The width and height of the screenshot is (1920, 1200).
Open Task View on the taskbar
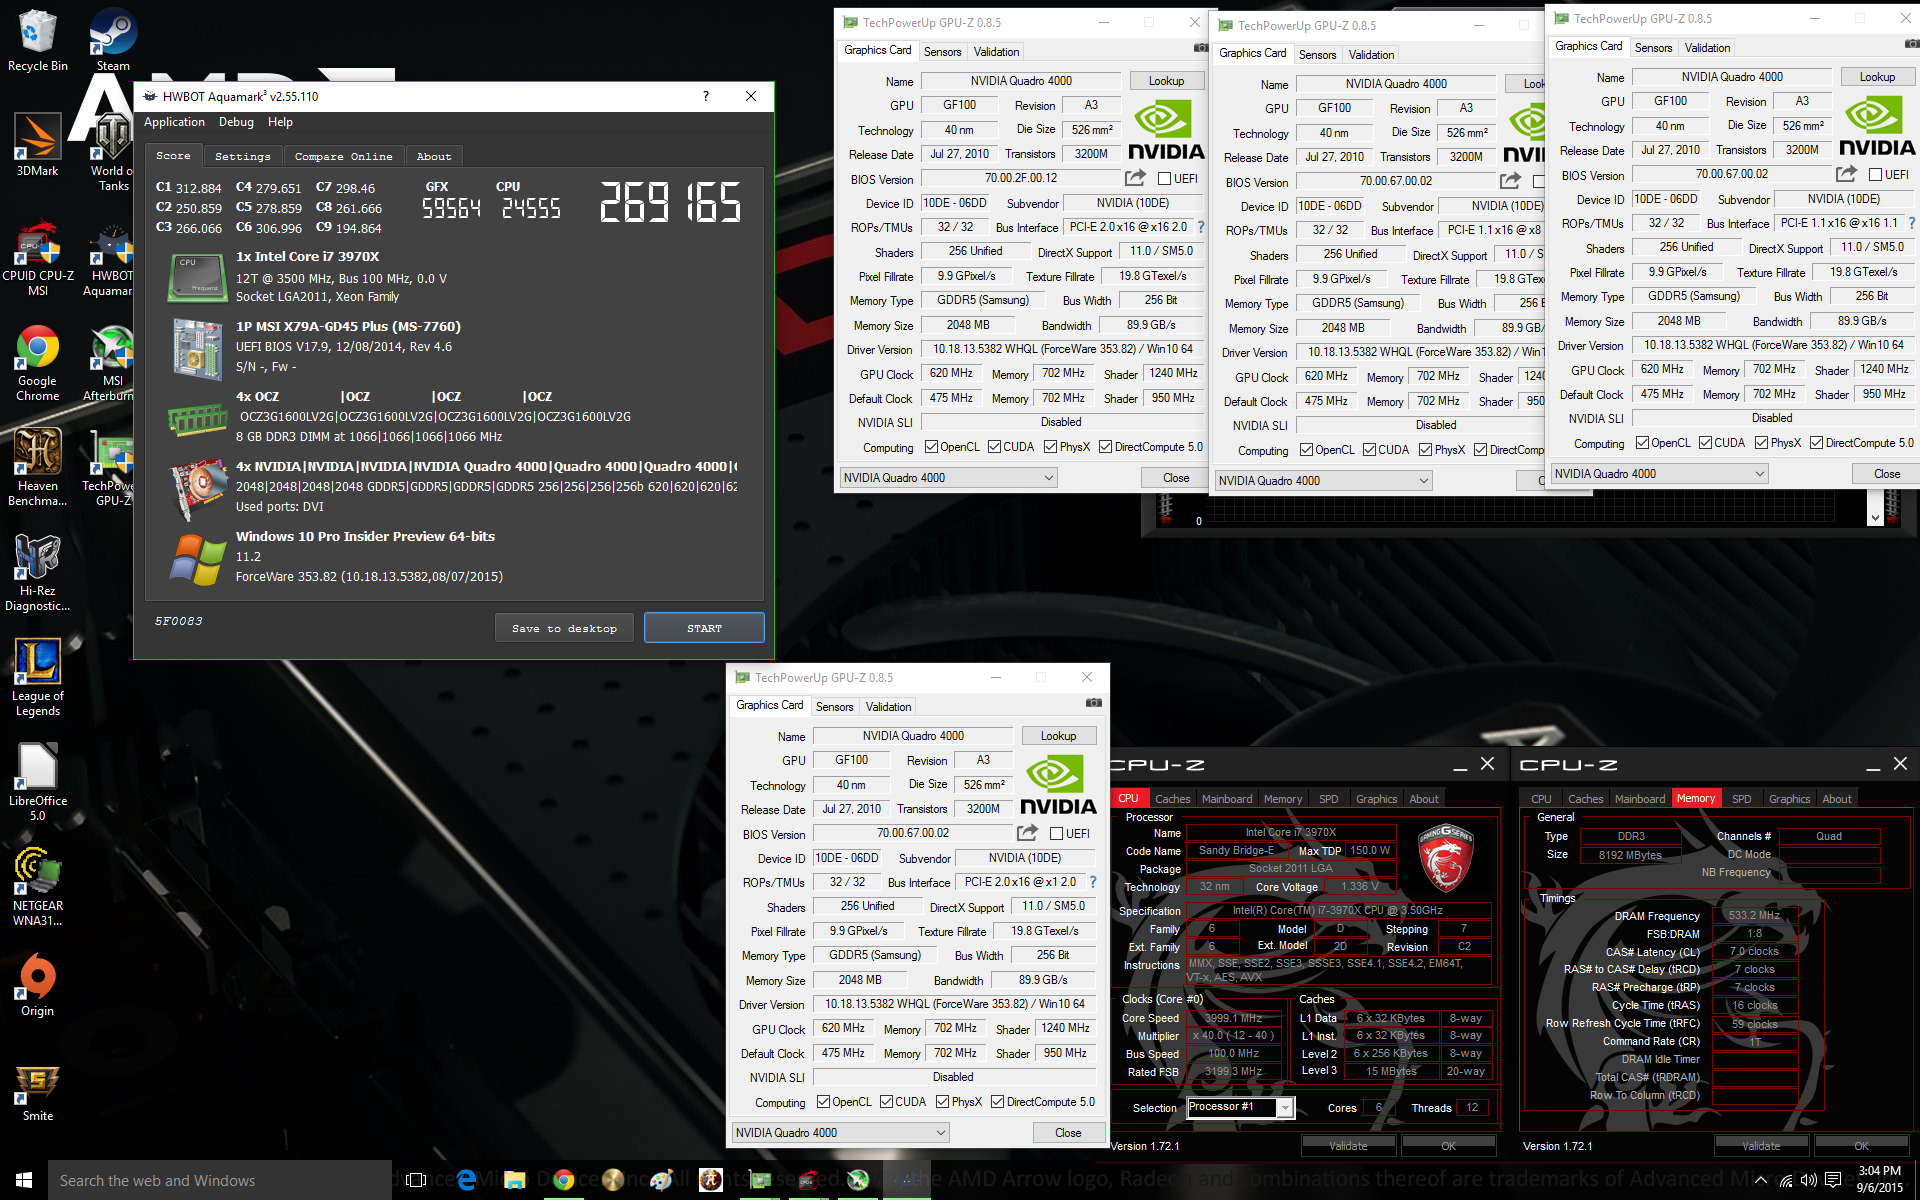coord(417,1180)
